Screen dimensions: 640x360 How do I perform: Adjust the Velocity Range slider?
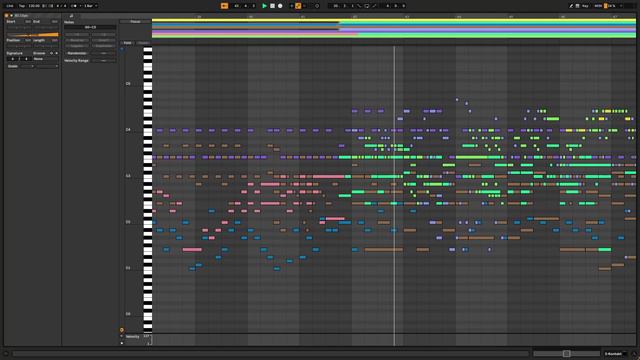tap(103, 60)
